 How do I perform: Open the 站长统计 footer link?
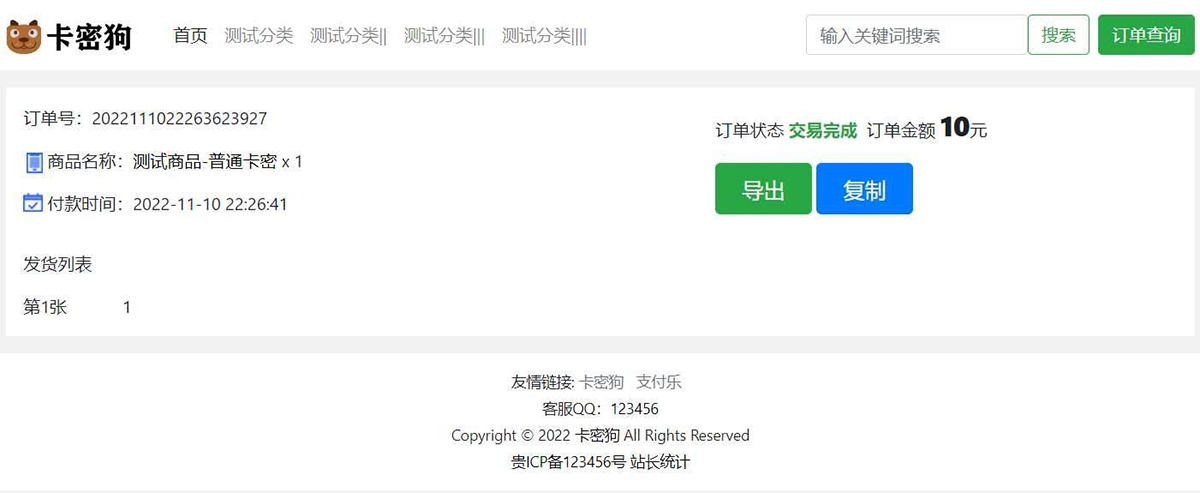[x=660, y=462]
